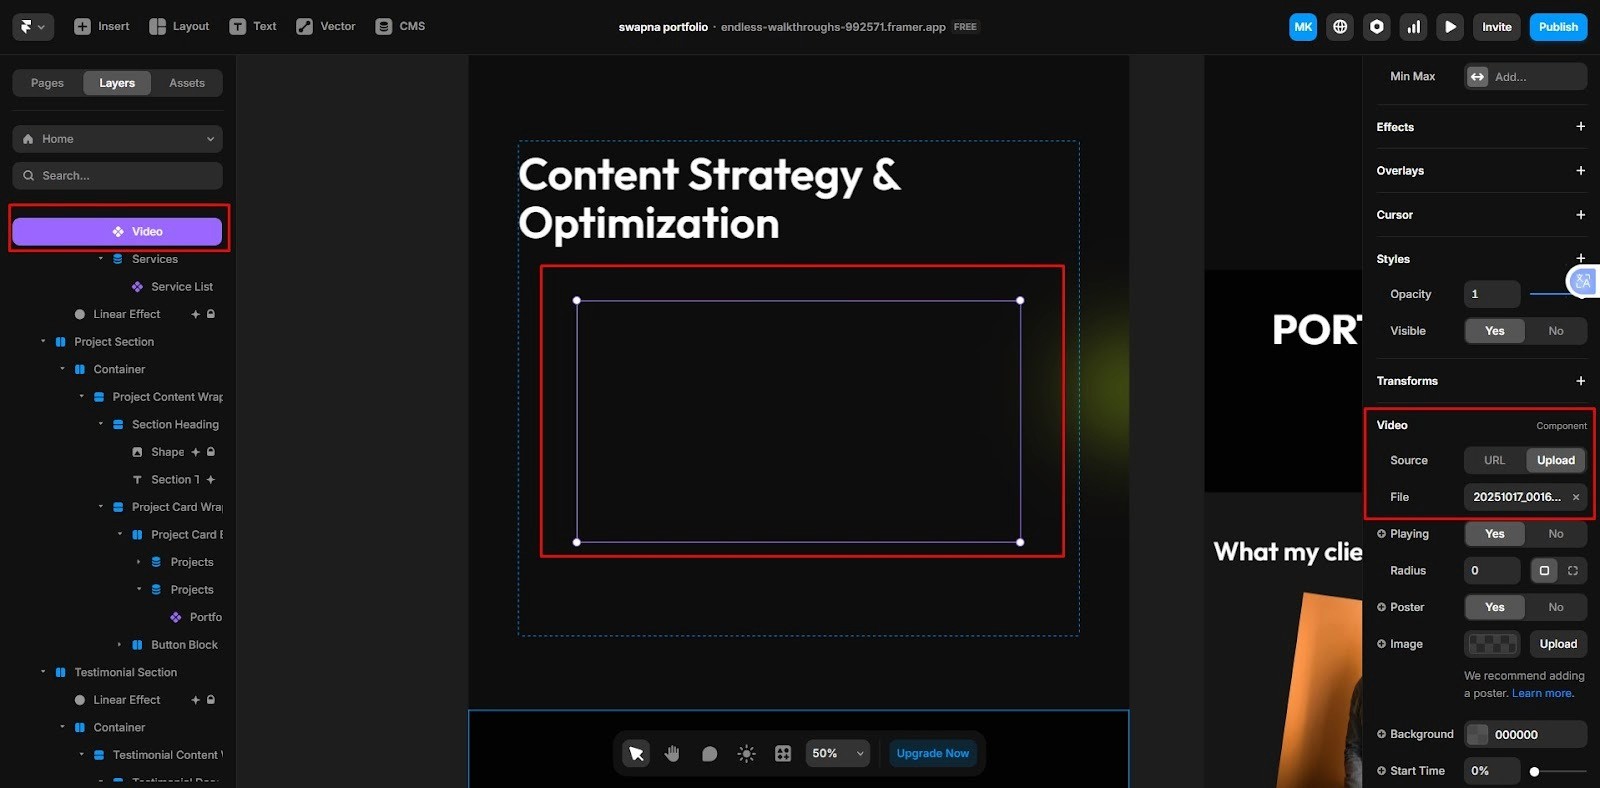This screenshot has width=1600, height=788.
Task: Open the 50% zoom dropdown
Action: [x=838, y=753]
